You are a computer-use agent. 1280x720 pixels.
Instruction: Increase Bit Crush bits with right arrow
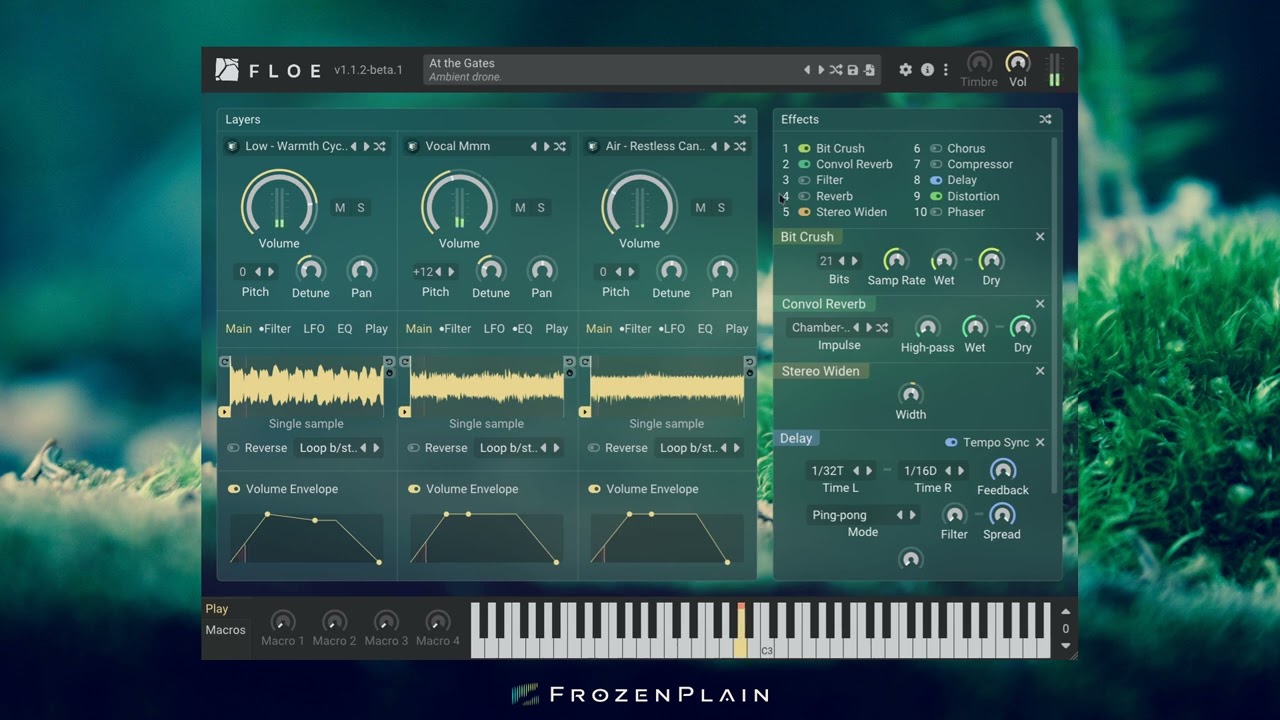coord(854,261)
